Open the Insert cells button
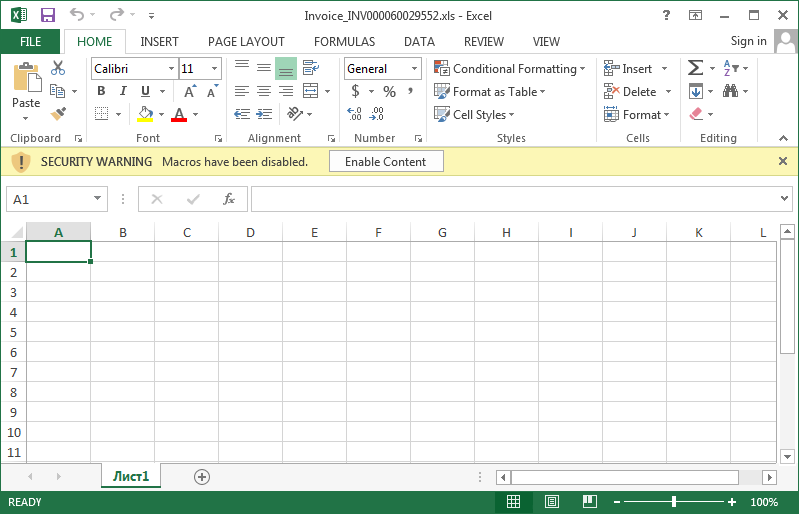Screen dimensions: 799x514 628,68
